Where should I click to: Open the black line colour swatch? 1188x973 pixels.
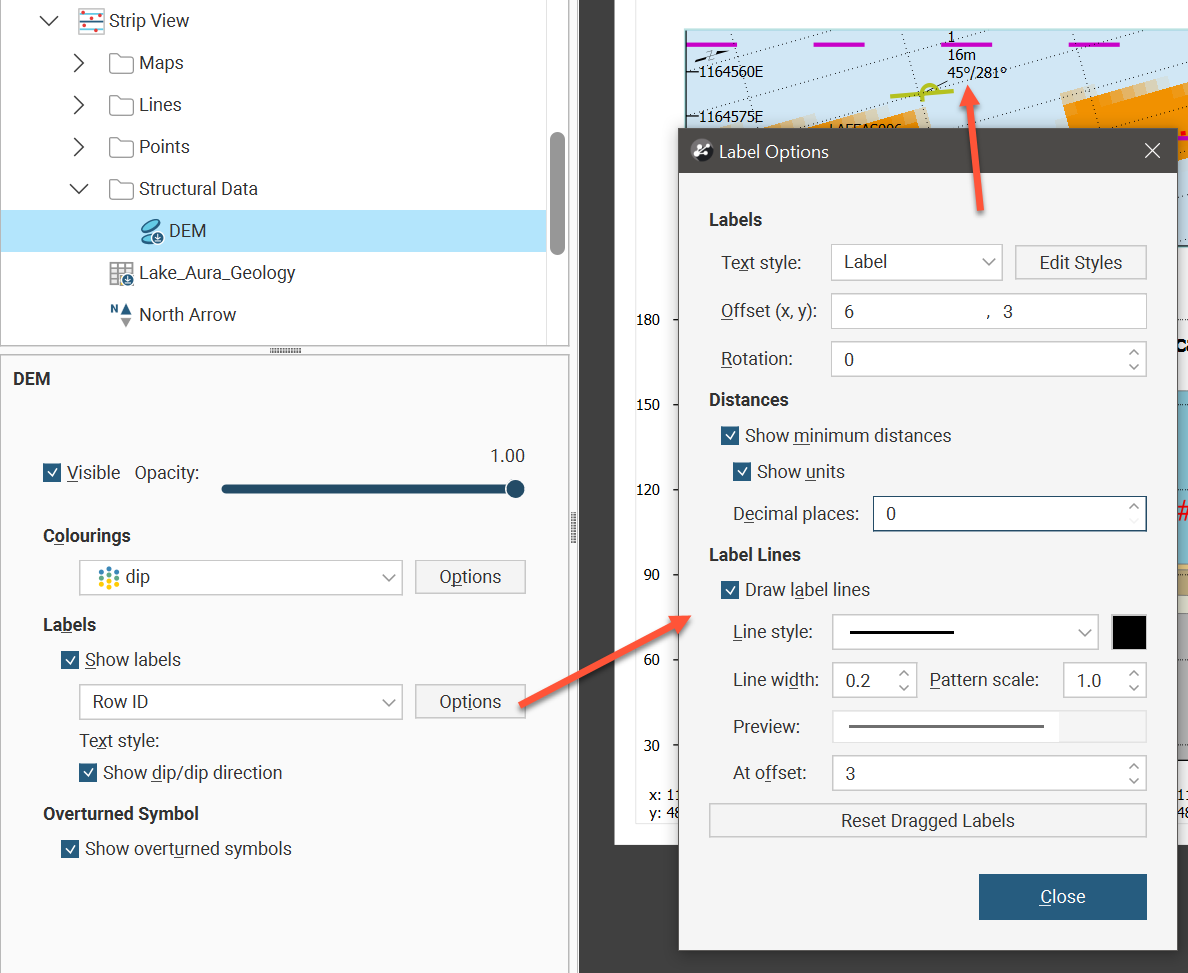pyautogui.click(x=1129, y=632)
